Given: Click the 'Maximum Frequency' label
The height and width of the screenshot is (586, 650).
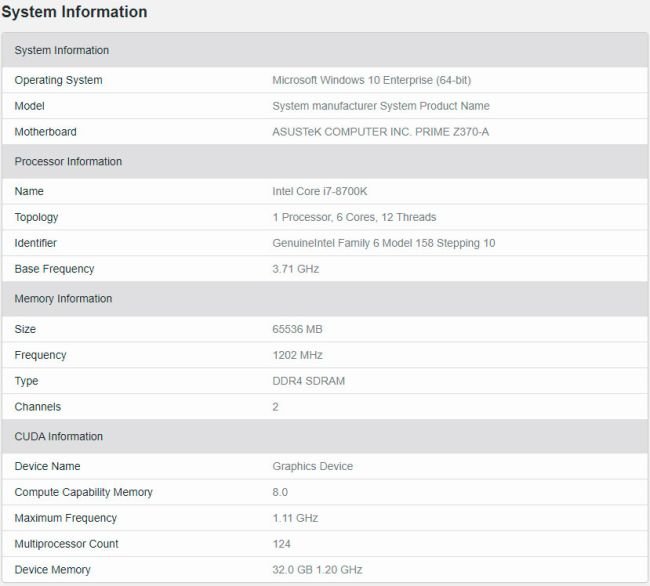Looking at the screenshot, I should 66,518.
